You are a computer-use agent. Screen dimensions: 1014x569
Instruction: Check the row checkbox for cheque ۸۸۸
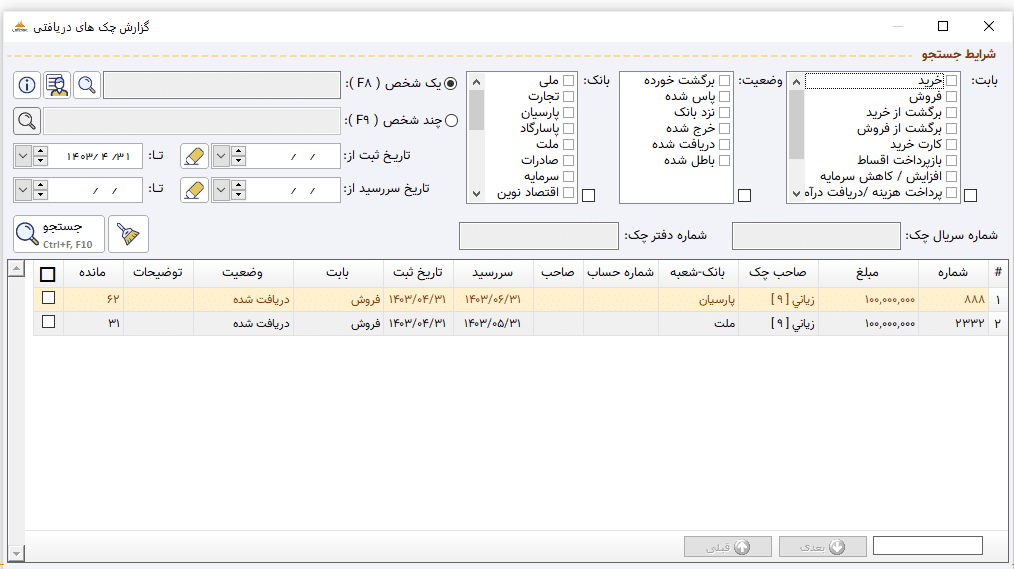click(x=48, y=297)
